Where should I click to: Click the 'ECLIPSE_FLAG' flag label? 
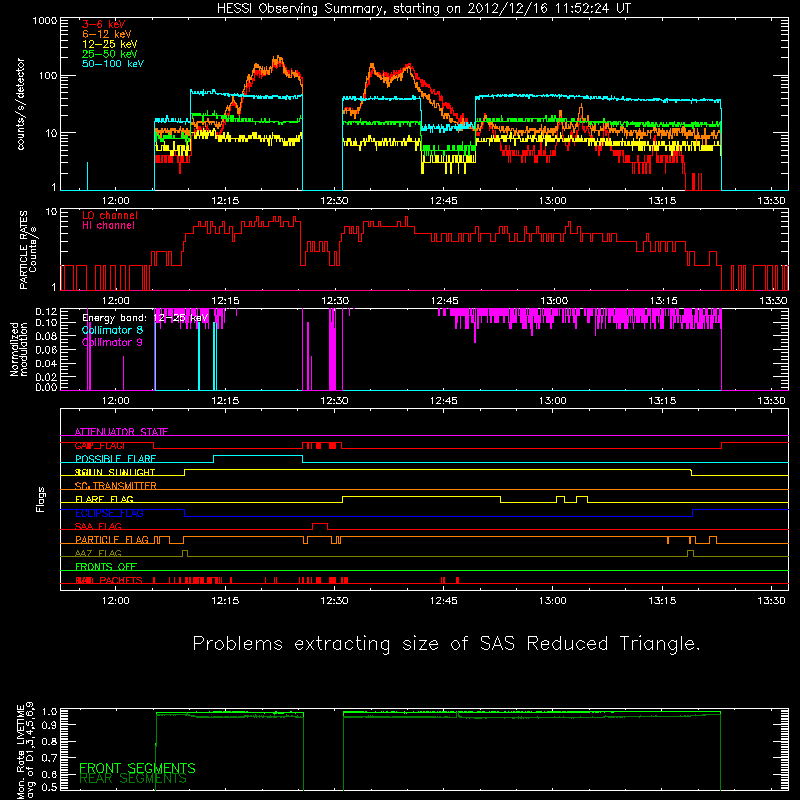(x=109, y=513)
